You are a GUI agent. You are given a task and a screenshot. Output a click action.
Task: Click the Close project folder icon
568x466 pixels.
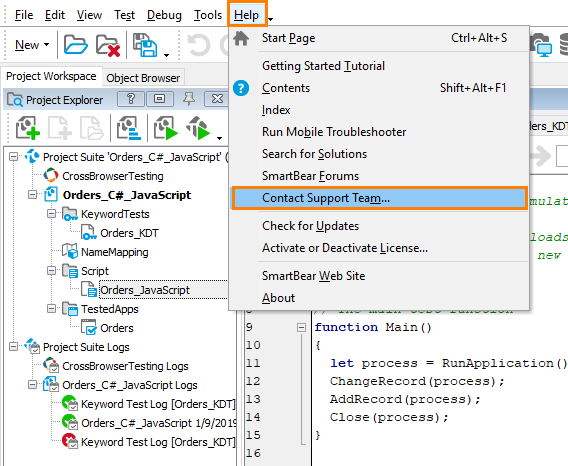(108, 45)
